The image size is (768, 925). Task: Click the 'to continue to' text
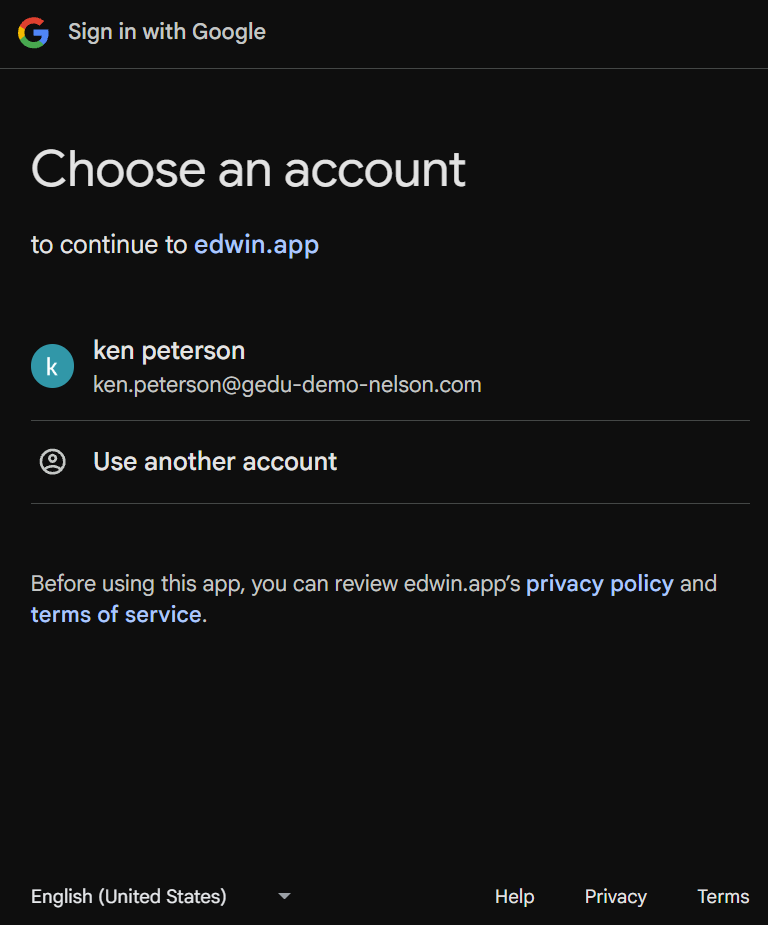(109, 245)
